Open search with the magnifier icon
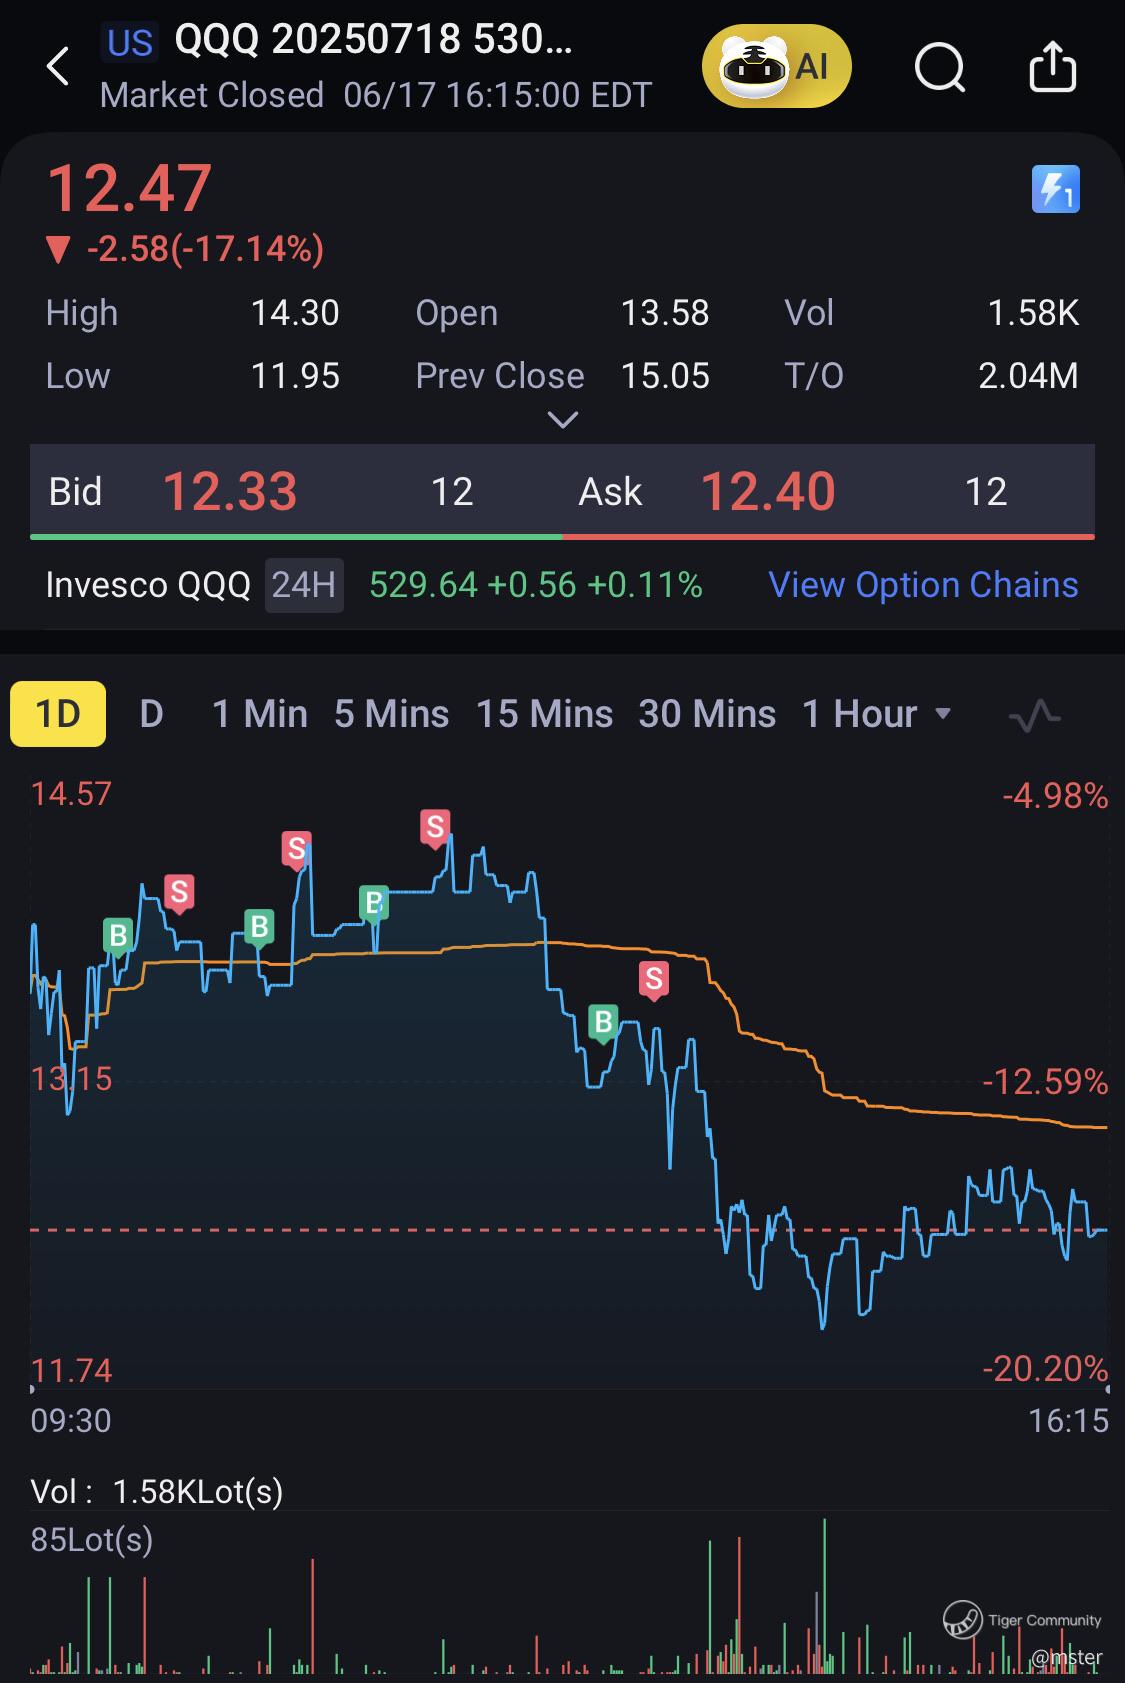This screenshot has height=1683, width=1125. [940, 67]
